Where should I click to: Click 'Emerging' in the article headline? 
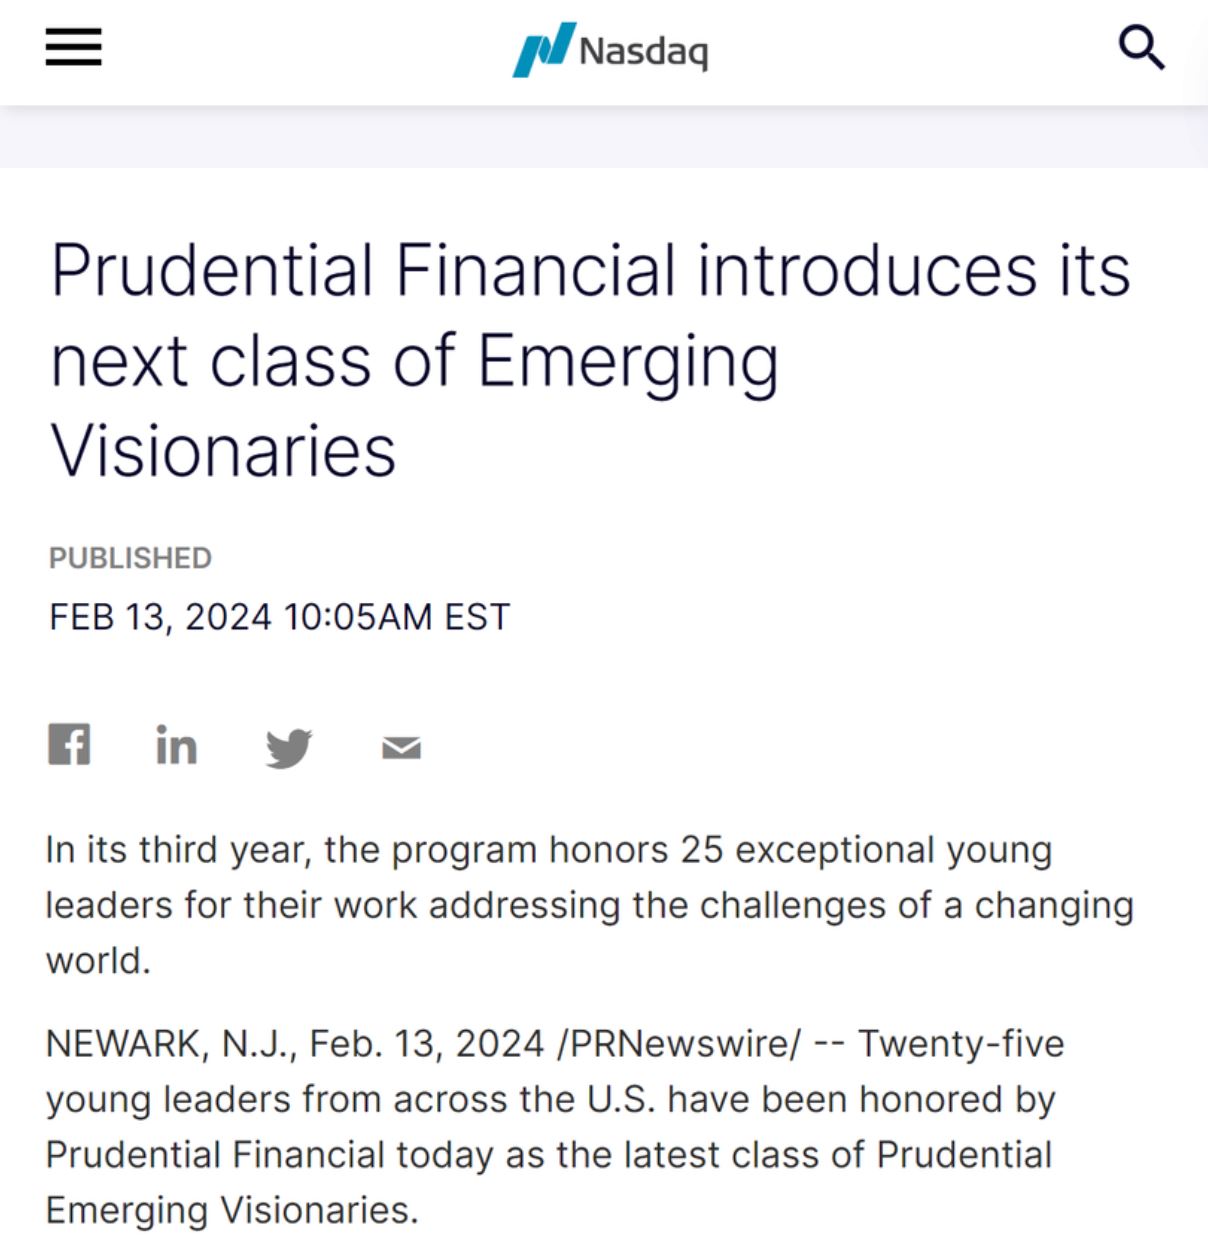click(628, 361)
